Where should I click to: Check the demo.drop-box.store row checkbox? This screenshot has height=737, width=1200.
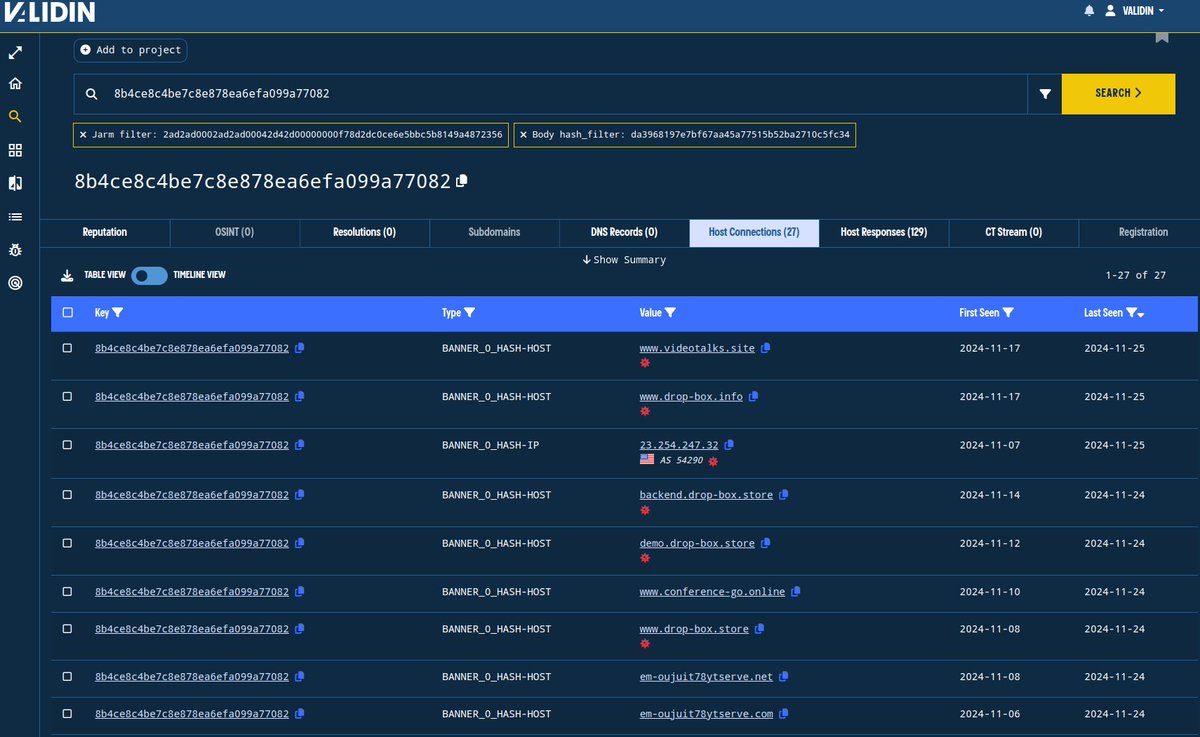click(x=67, y=543)
